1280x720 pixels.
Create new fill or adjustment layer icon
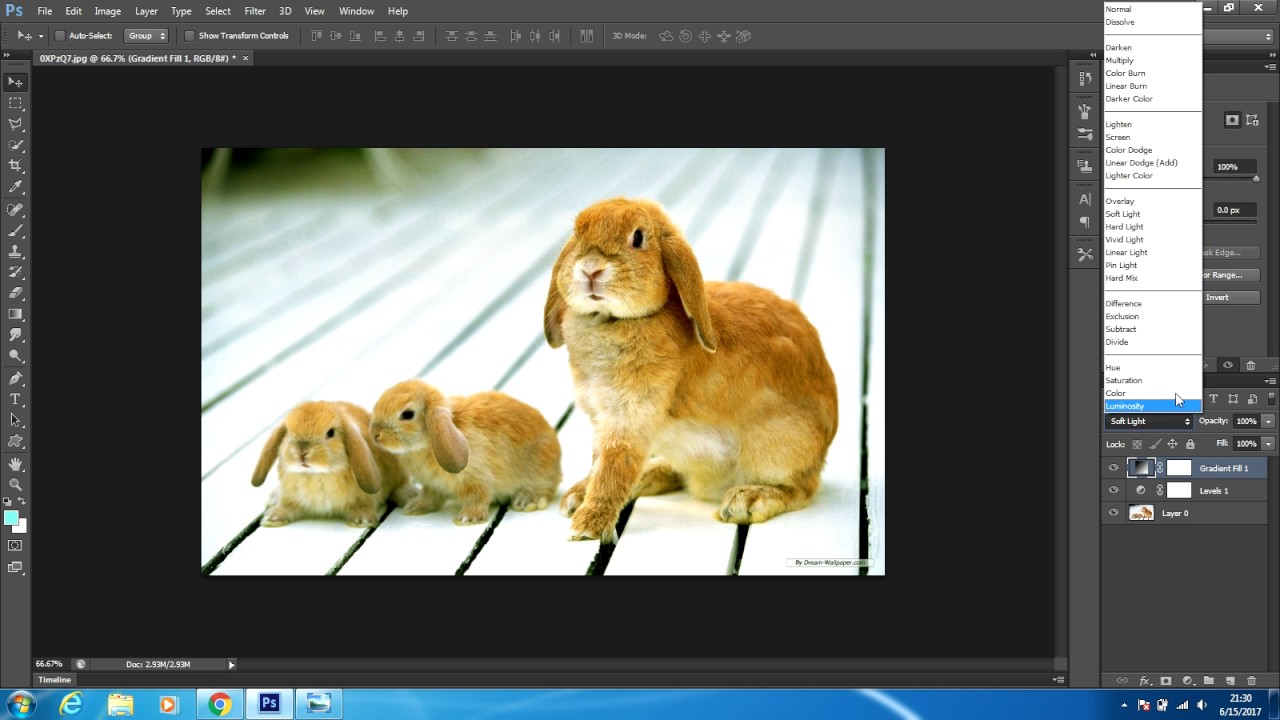(1187, 681)
